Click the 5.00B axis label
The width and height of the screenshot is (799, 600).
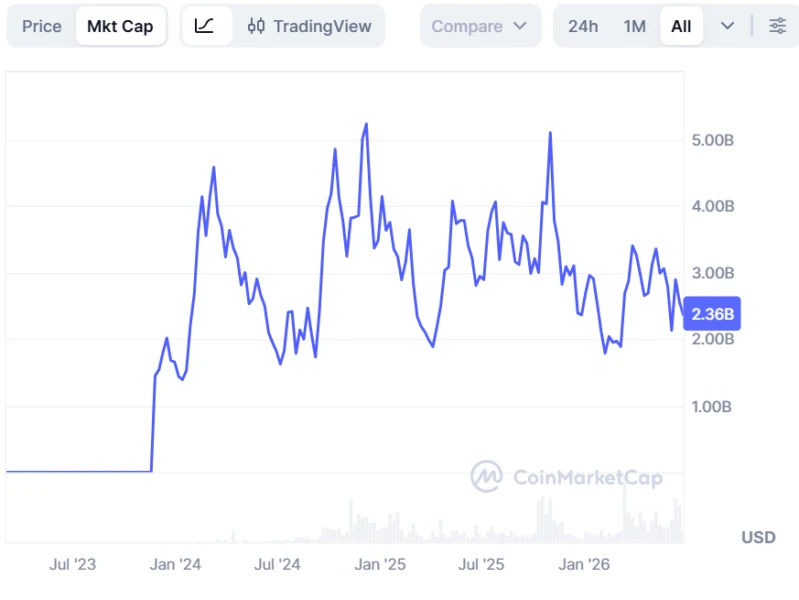click(x=712, y=140)
